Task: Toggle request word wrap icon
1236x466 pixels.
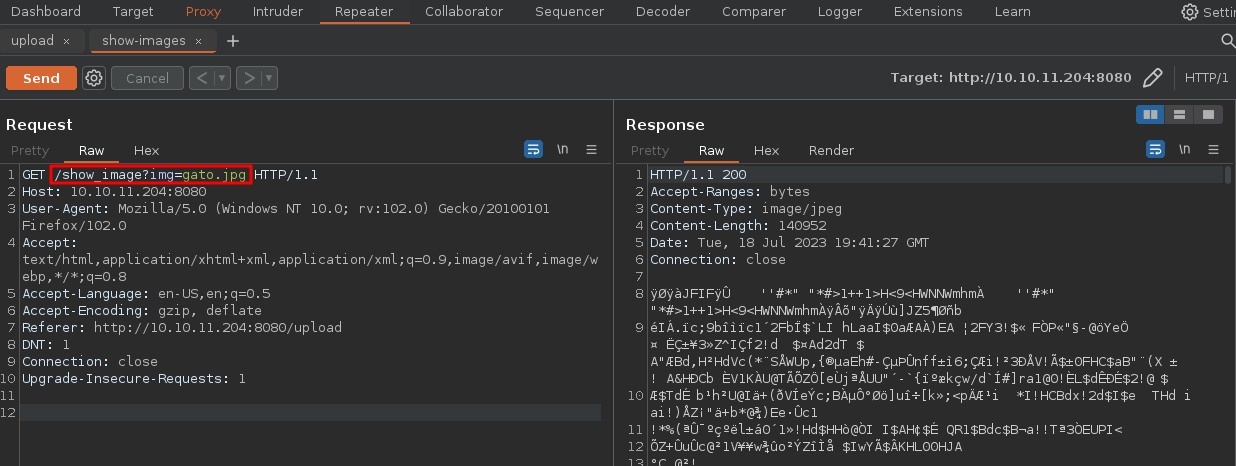Action: (x=534, y=149)
